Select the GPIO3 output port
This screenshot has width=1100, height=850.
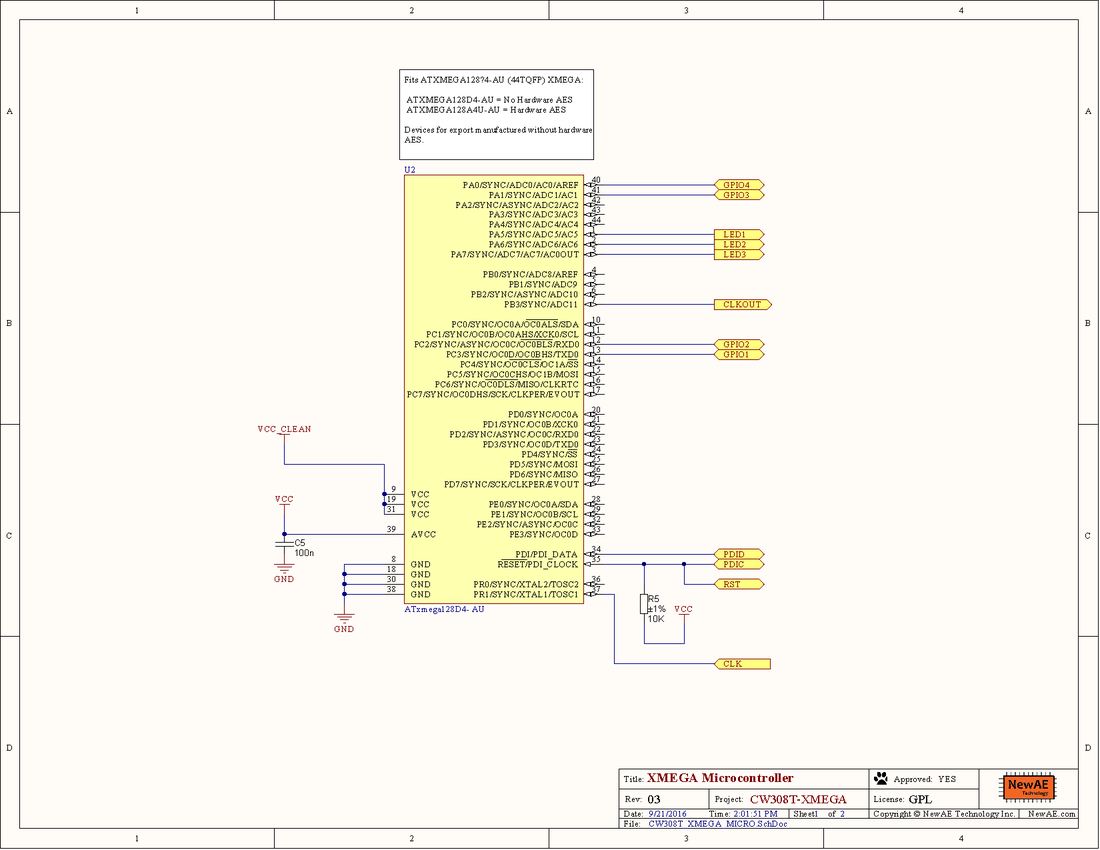pos(736,194)
